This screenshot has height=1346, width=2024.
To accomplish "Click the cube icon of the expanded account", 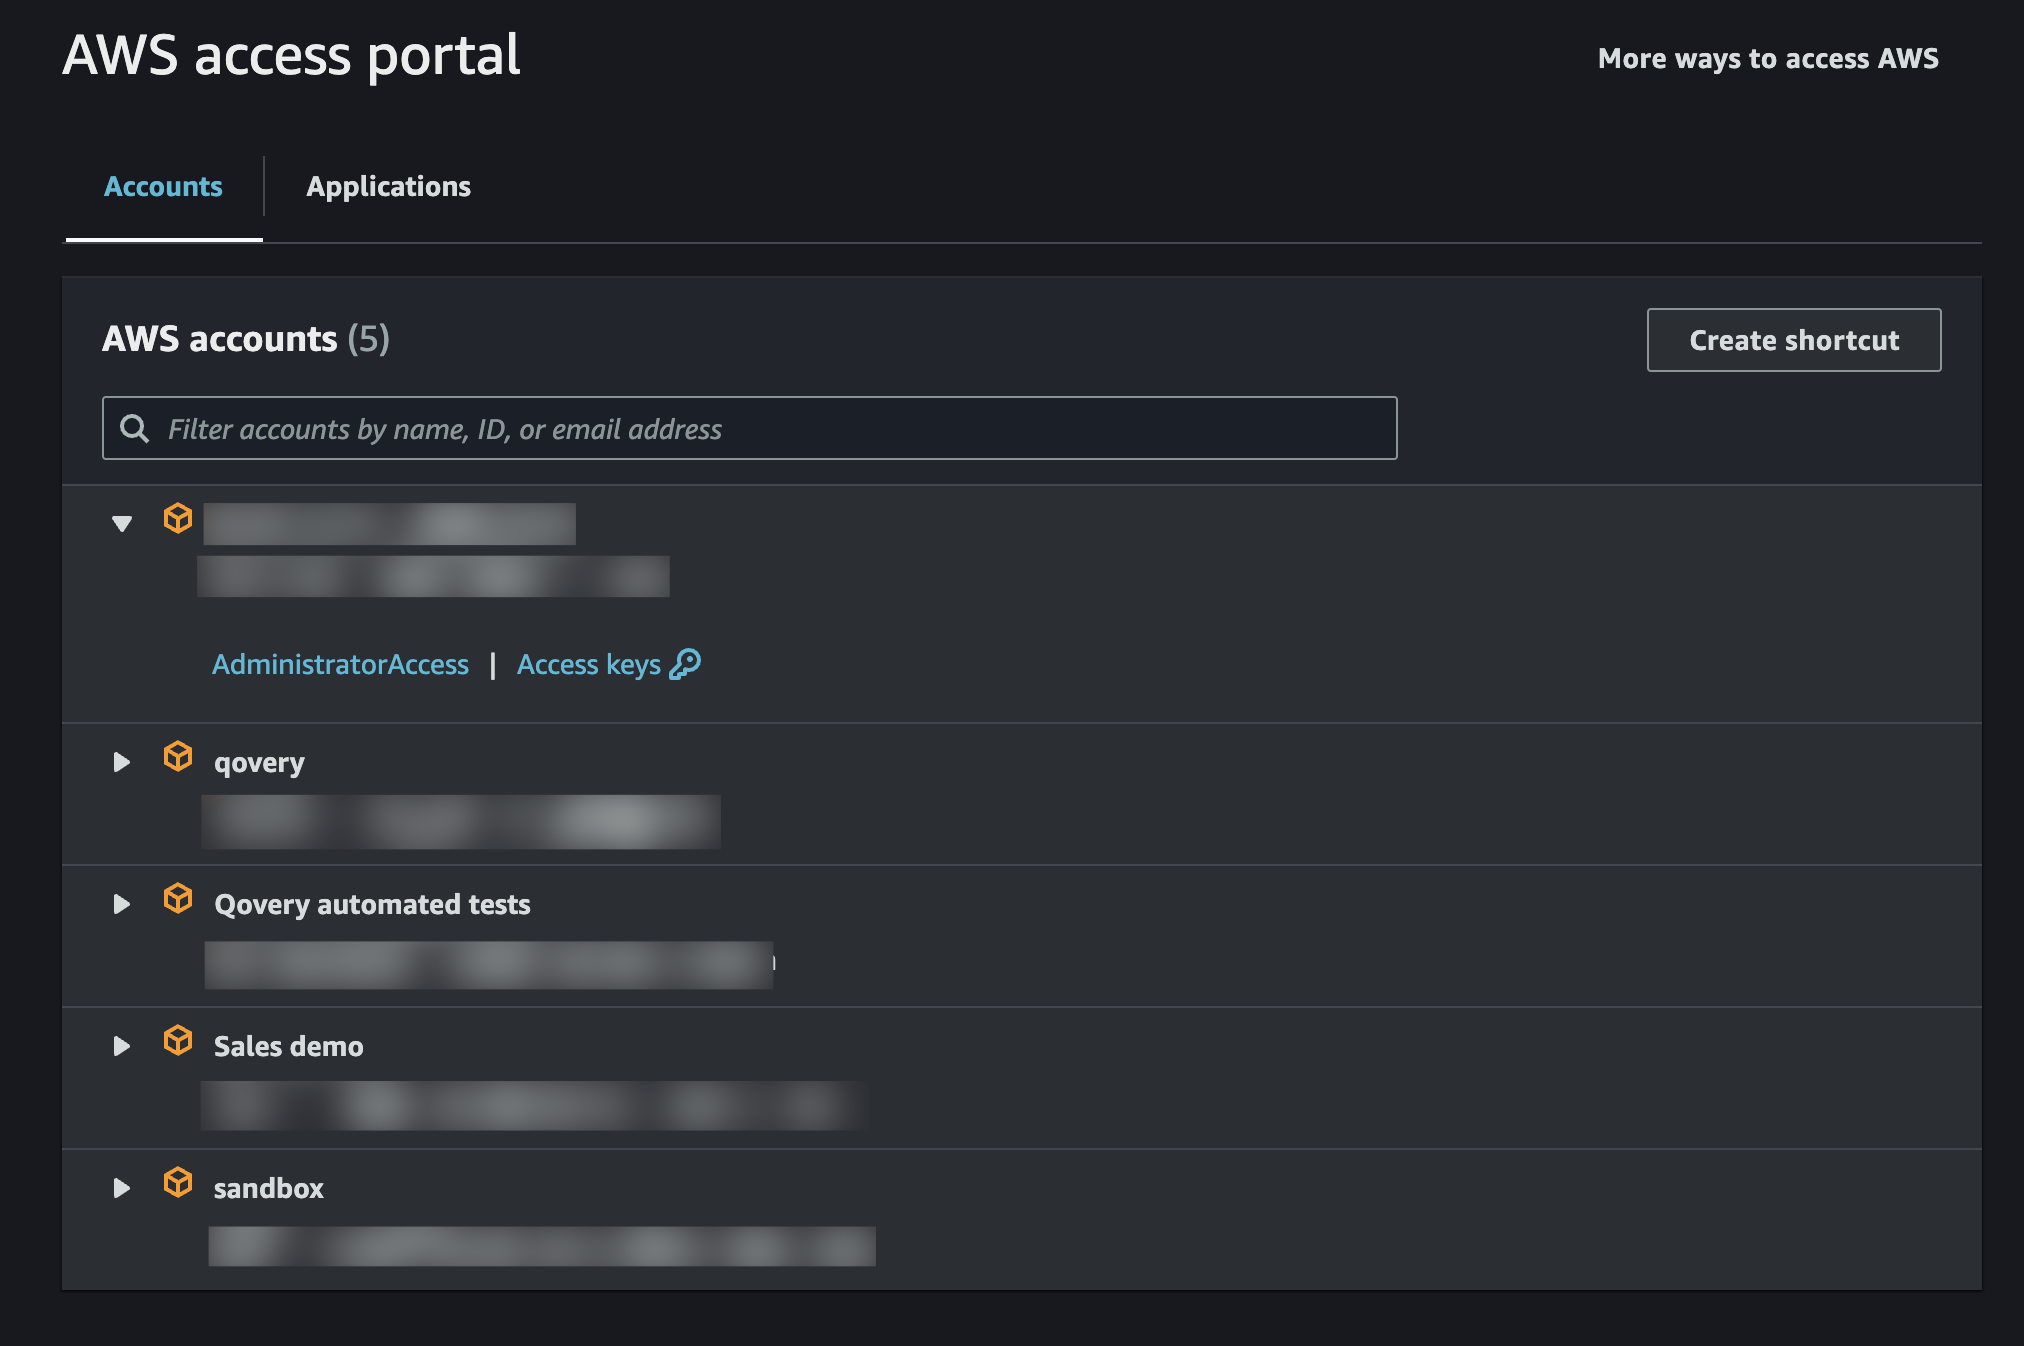I will [178, 518].
